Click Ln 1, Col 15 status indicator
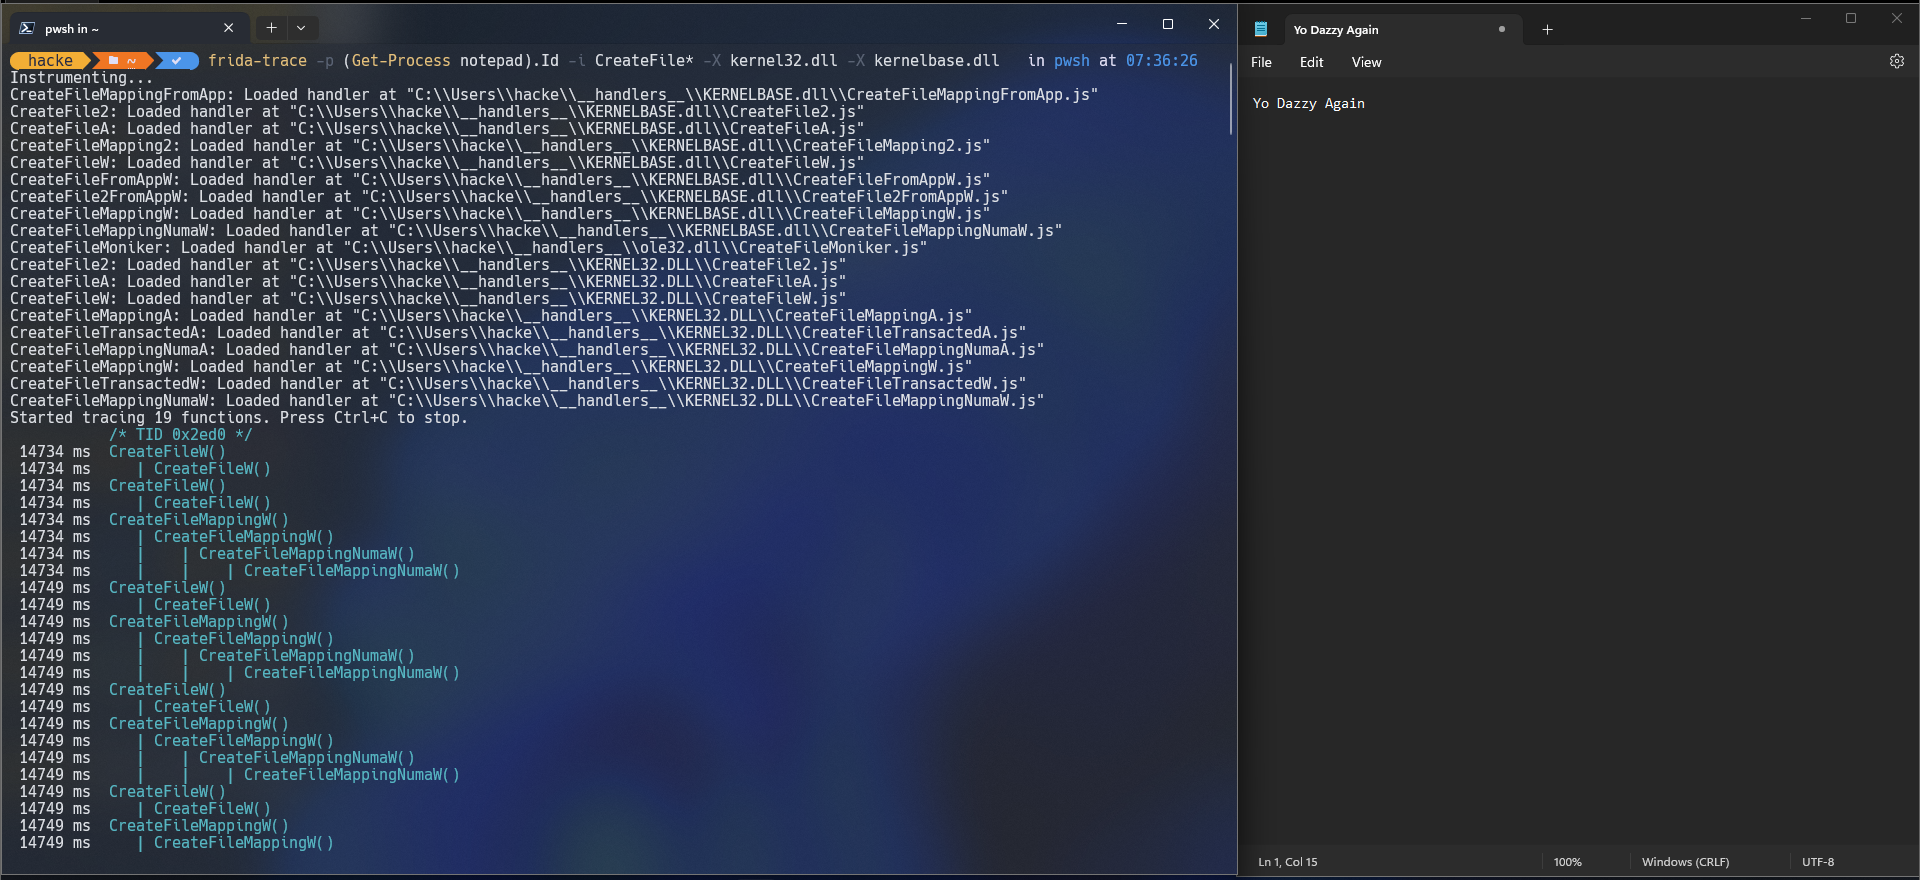 coord(1287,862)
